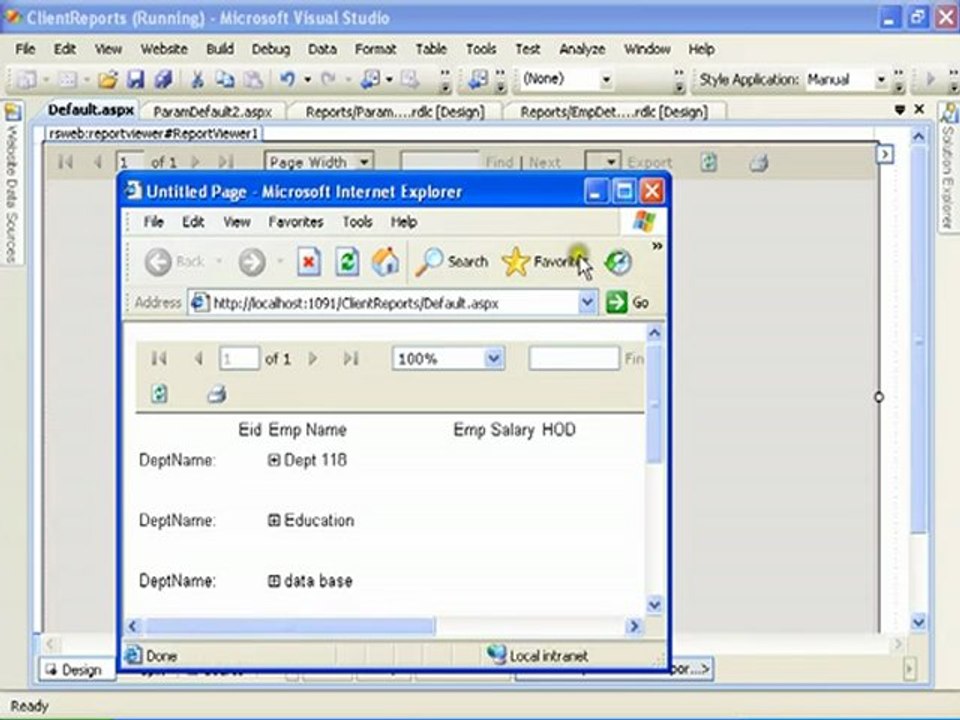Image resolution: width=960 pixels, height=720 pixels.
Task: Switch to Reports/EmpDet....rdlc [Design] tab
Action: tap(614, 112)
